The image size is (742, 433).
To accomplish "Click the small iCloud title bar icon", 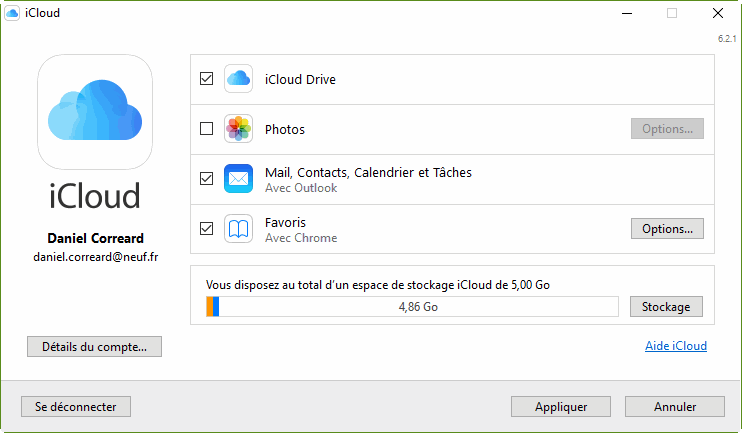I will pyautogui.click(x=12, y=13).
